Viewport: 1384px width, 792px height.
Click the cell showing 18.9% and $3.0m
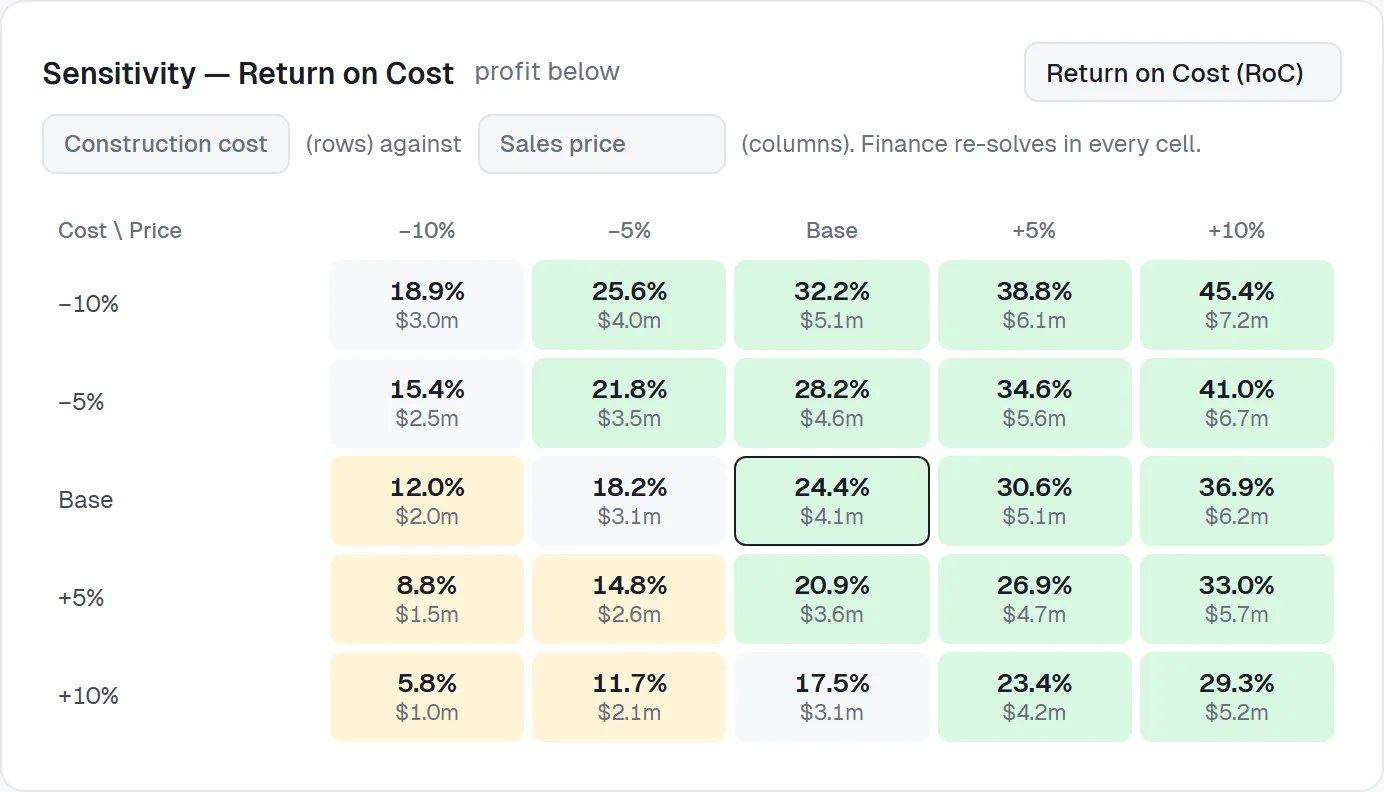tap(427, 305)
